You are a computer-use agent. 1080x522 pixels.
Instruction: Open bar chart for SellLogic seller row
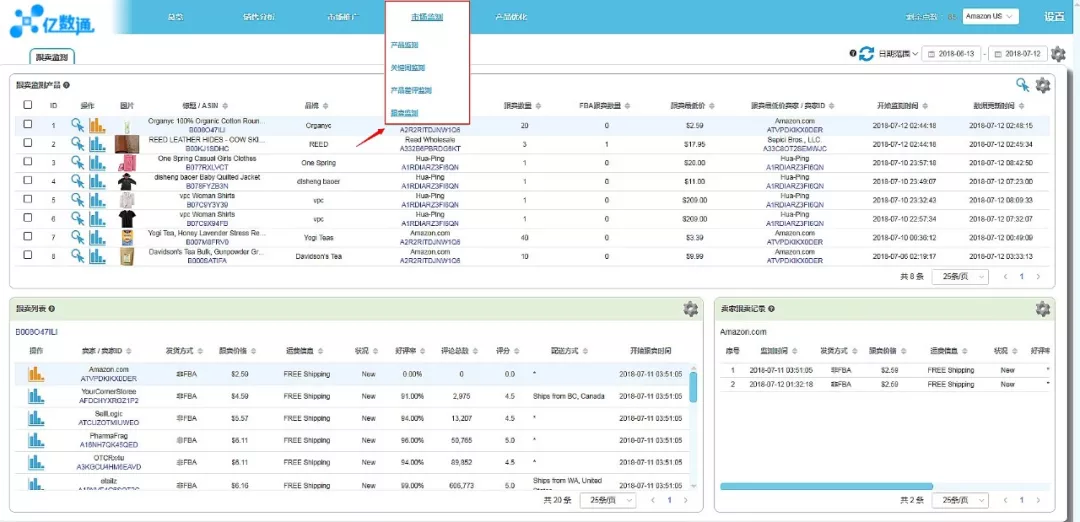click(x=36, y=418)
